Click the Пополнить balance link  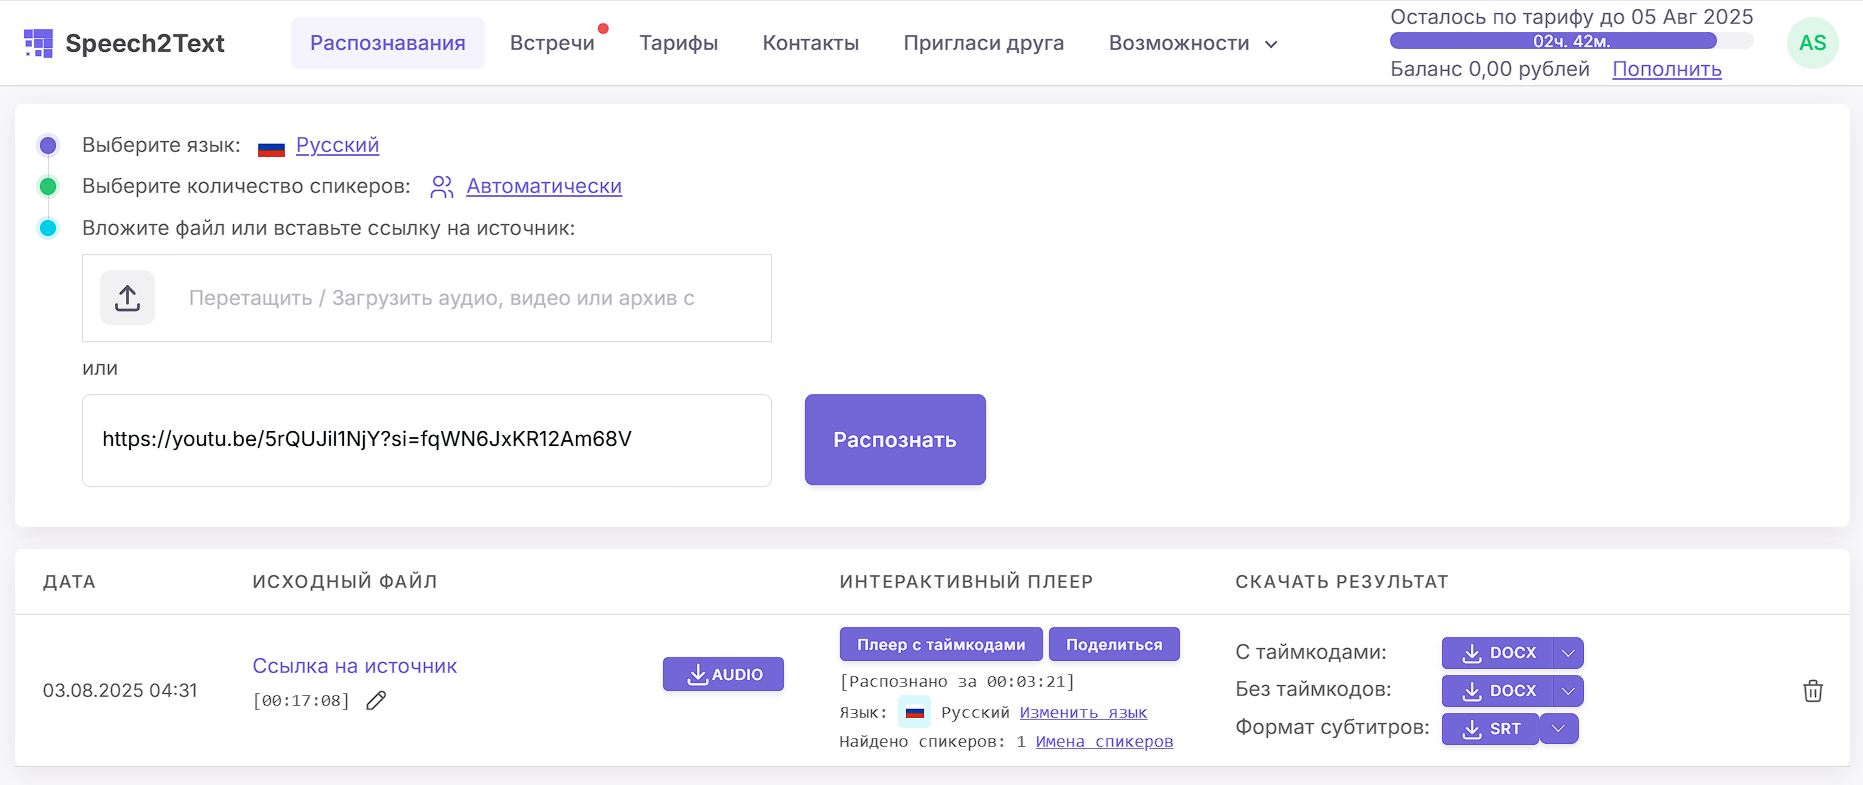(1666, 69)
